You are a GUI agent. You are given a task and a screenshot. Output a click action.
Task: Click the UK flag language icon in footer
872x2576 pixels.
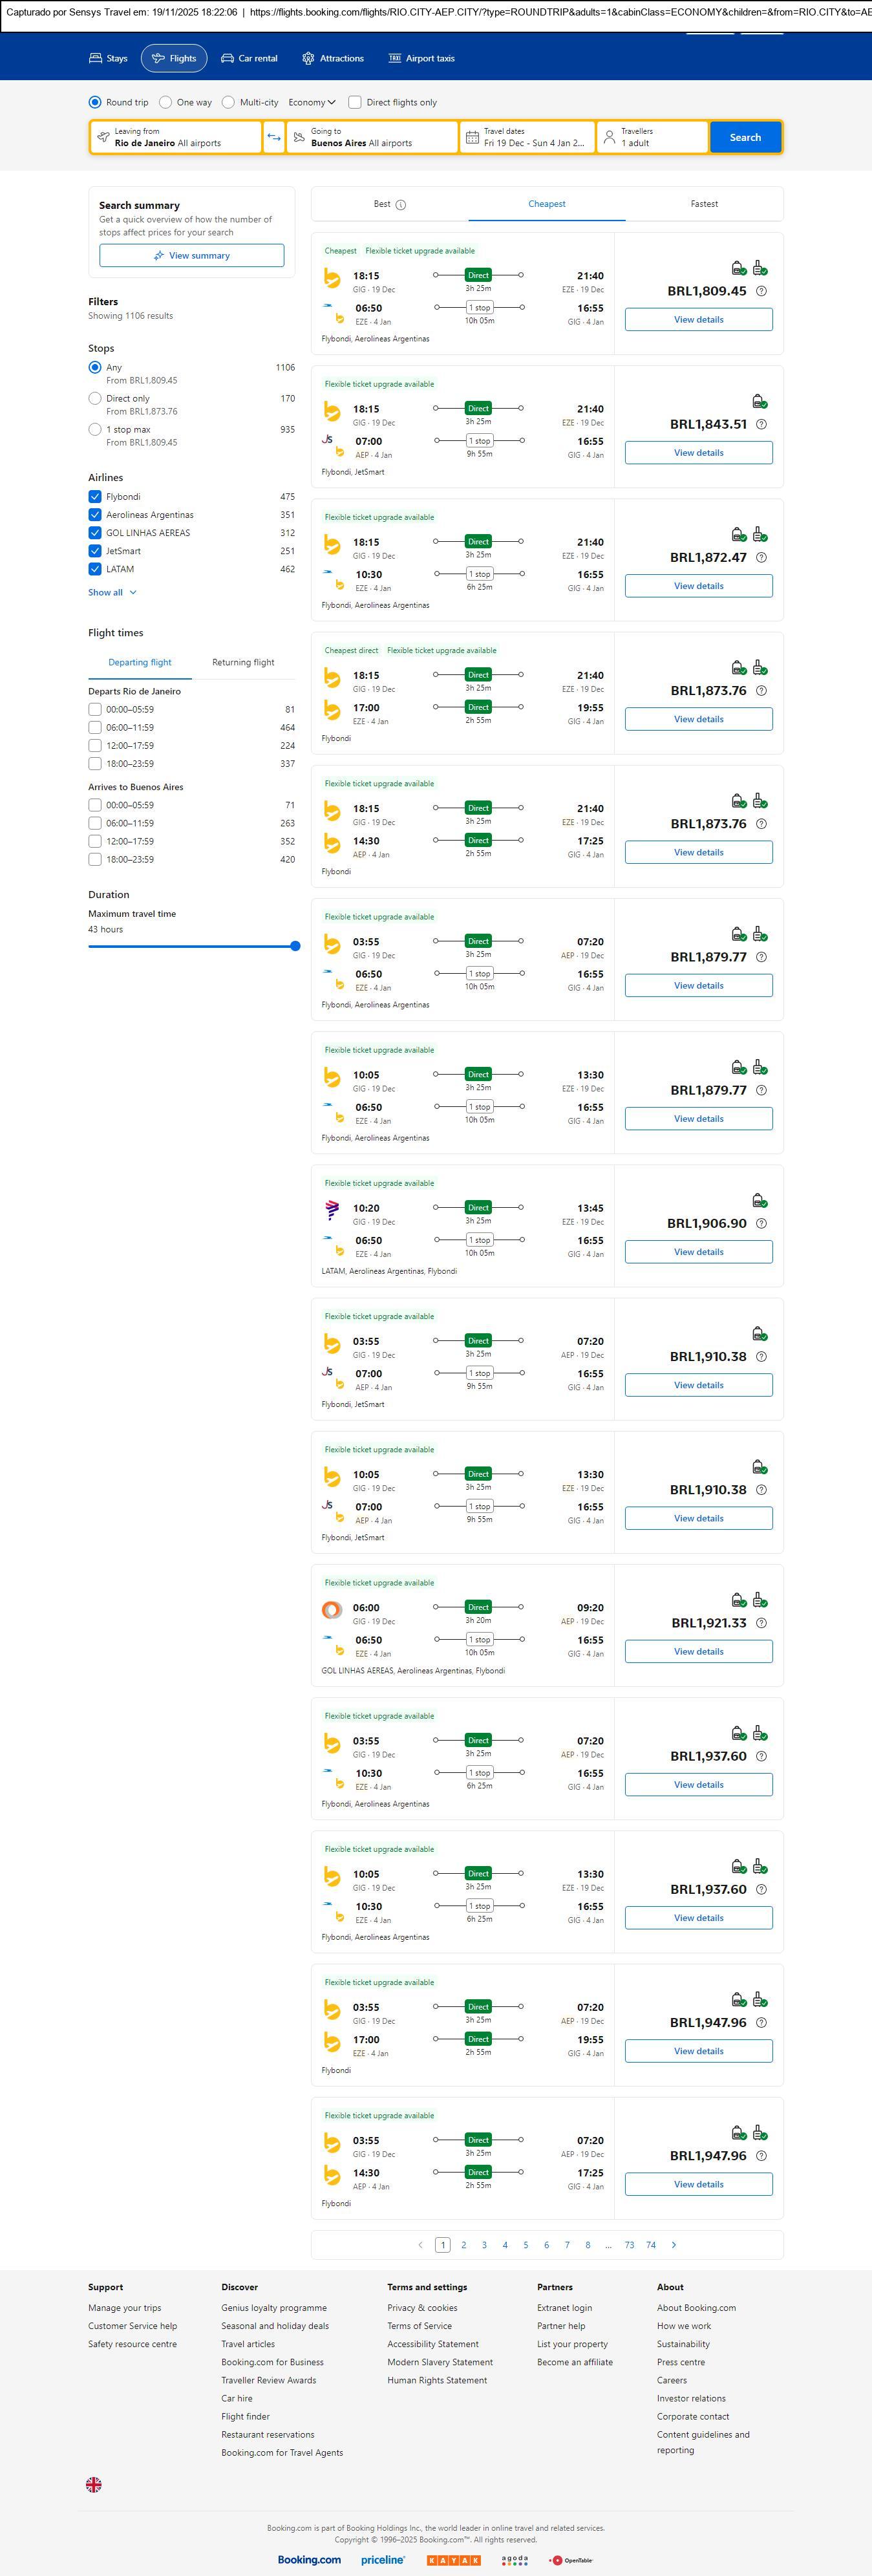94,2484
